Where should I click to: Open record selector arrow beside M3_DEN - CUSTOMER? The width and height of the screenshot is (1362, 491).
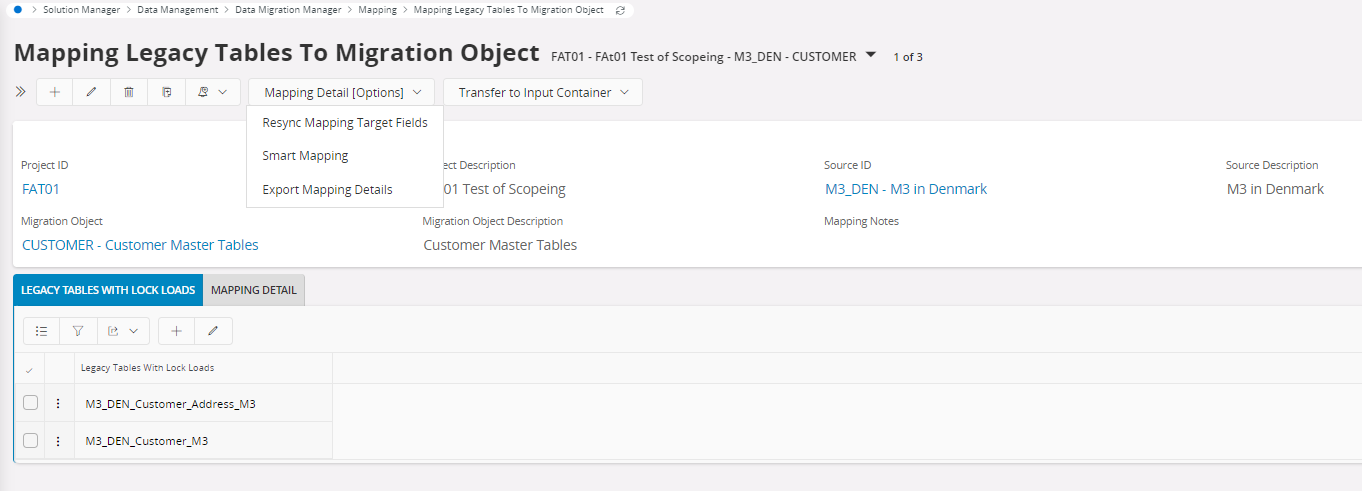pyautogui.click(x=870, y=55)
